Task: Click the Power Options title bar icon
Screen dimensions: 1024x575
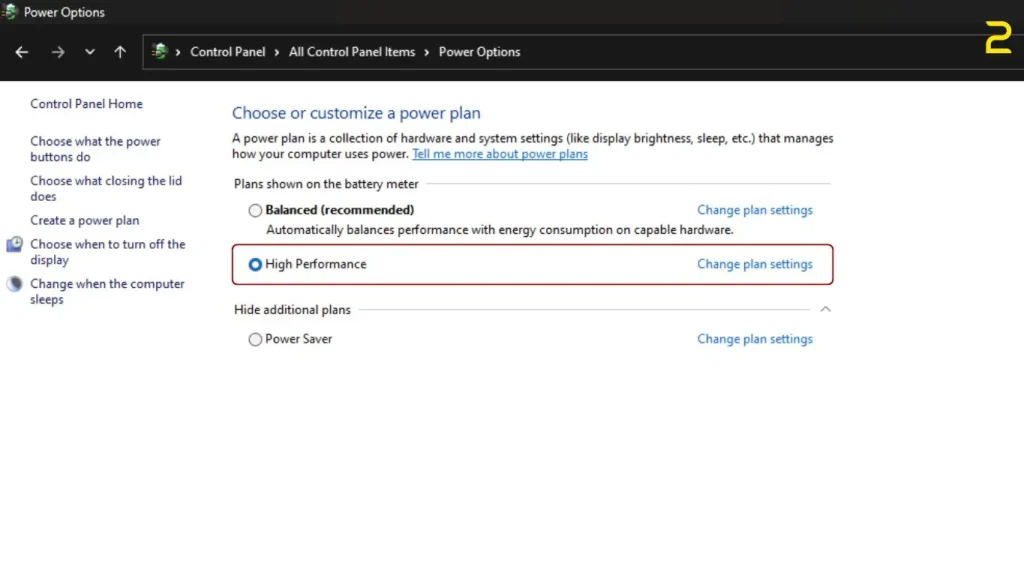Action: [x=10, y=13]
